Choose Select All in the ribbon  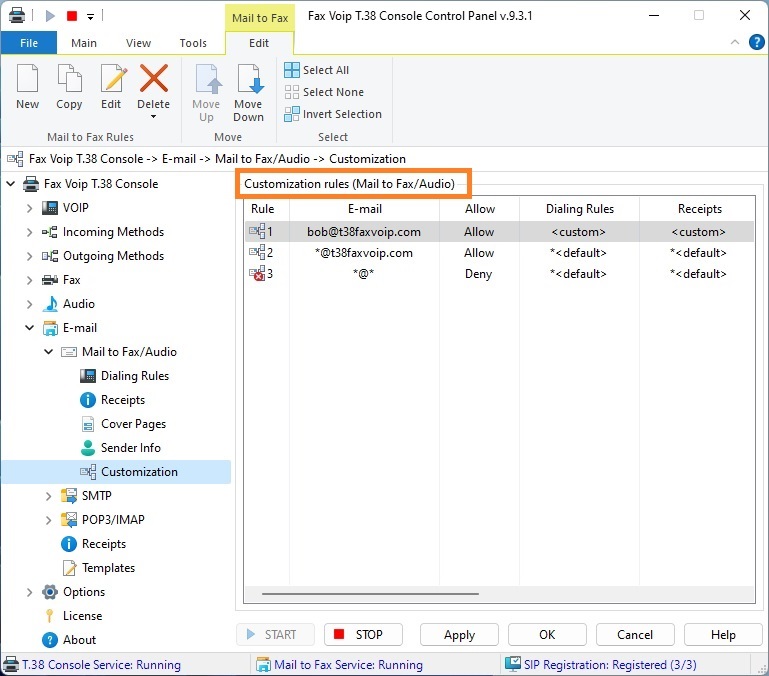coord(317,70)
